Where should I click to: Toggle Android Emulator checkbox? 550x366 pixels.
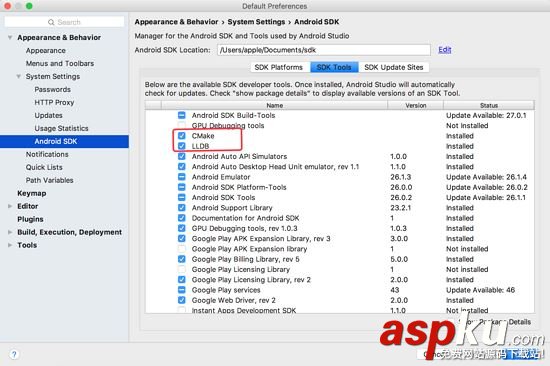182,177
